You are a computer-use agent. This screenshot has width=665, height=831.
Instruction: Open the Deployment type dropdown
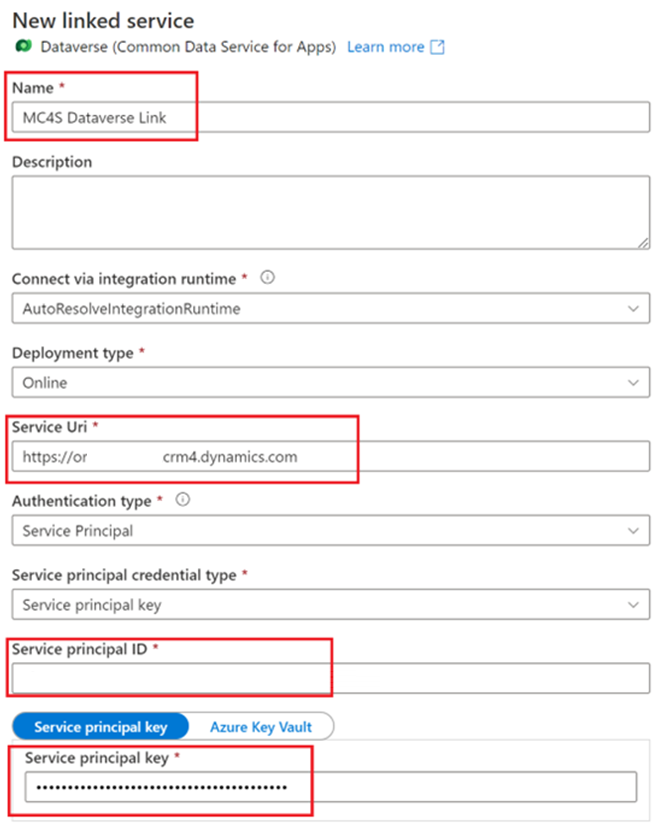click(x=331, y=382)
